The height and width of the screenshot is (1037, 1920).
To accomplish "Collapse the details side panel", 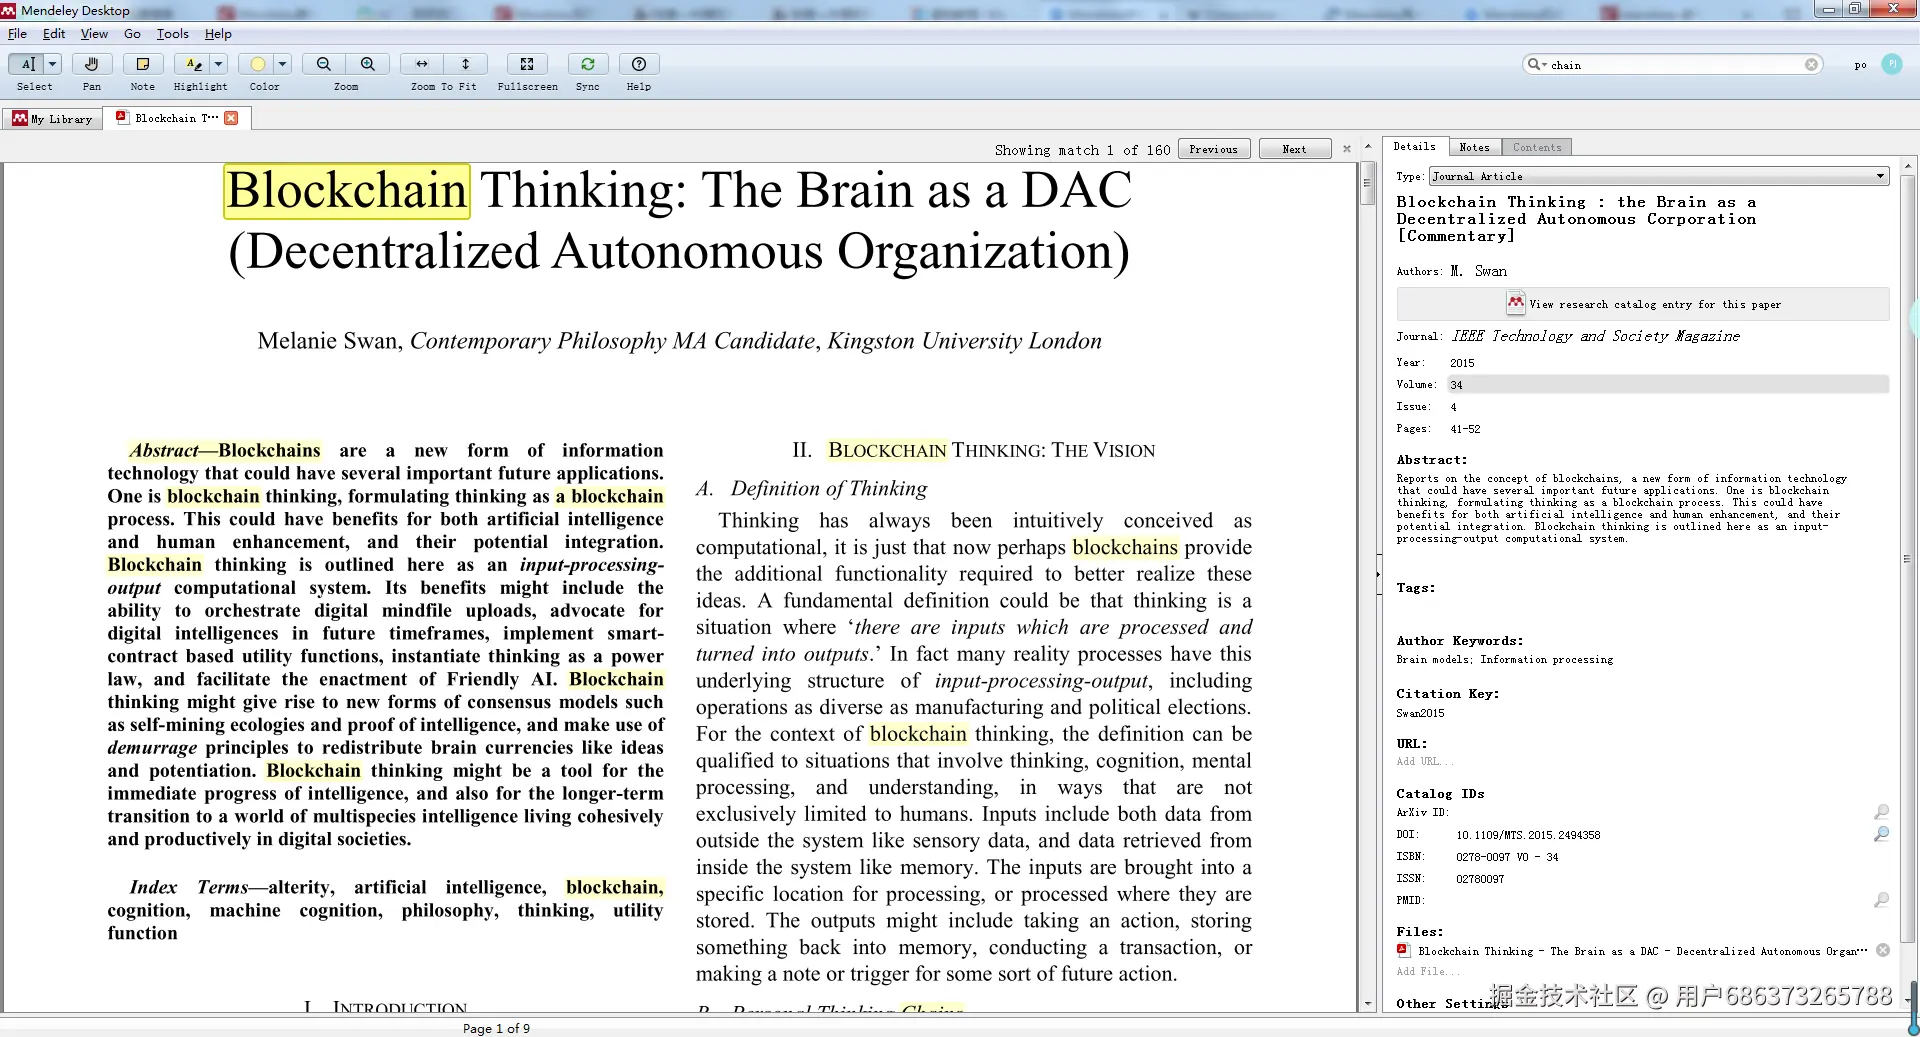I will [x=1377, y=574].
